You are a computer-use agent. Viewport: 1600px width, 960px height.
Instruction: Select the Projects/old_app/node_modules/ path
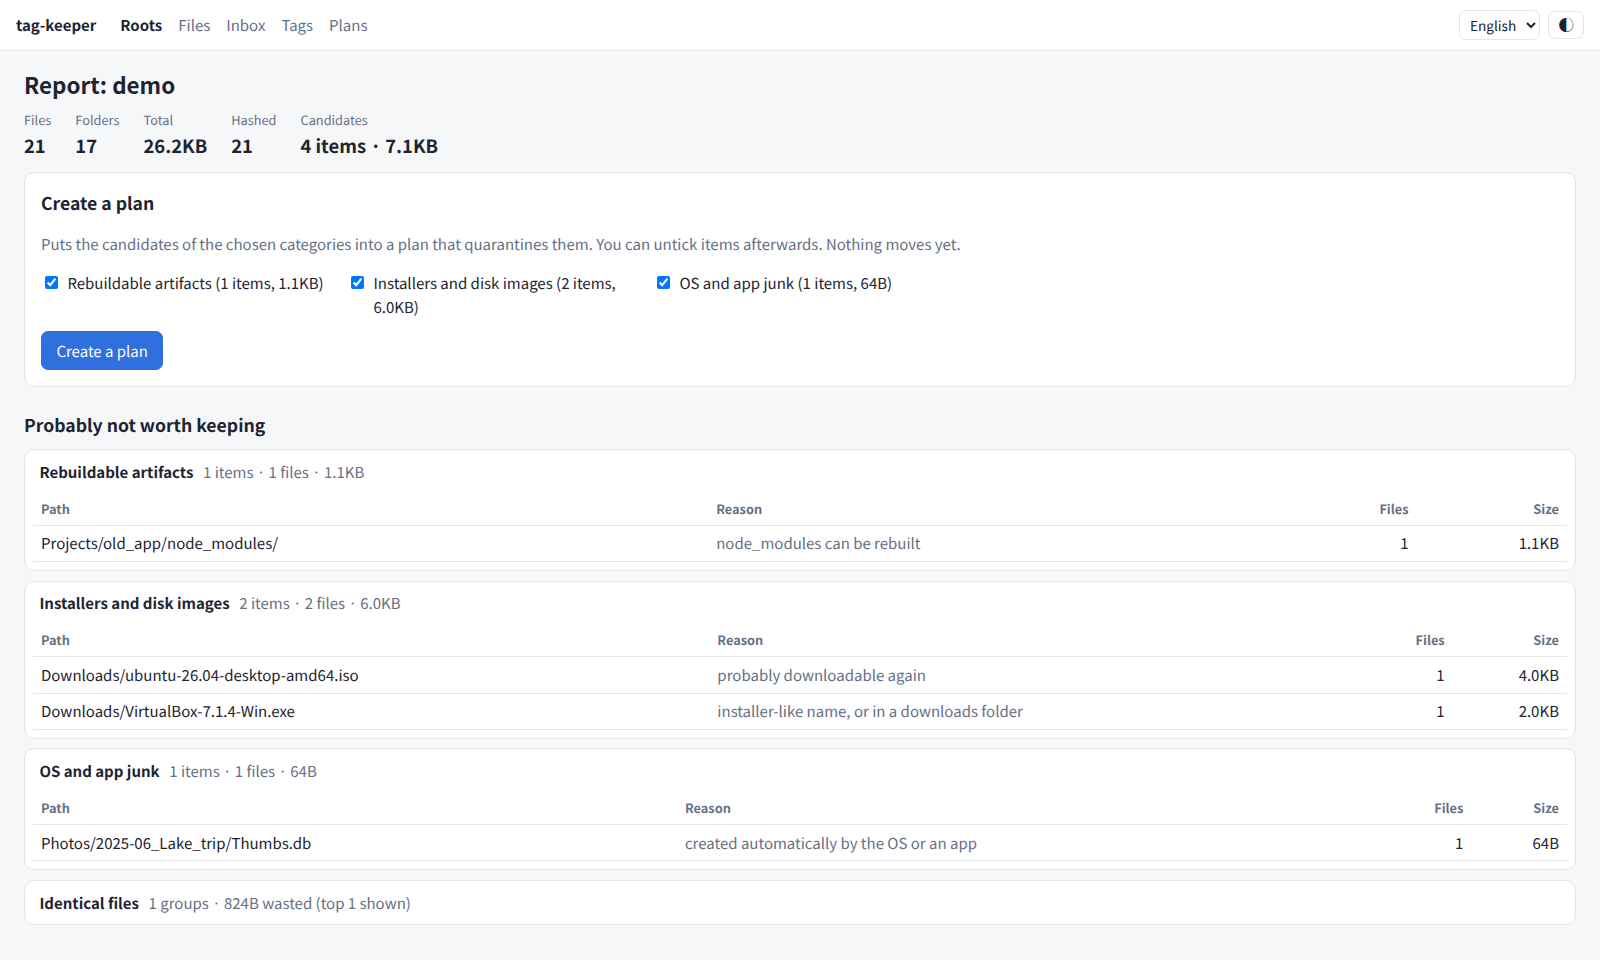tap(160, 543)
